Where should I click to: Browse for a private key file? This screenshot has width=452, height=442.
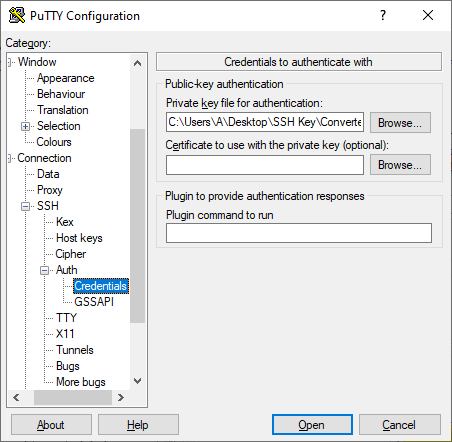[400, 123]
